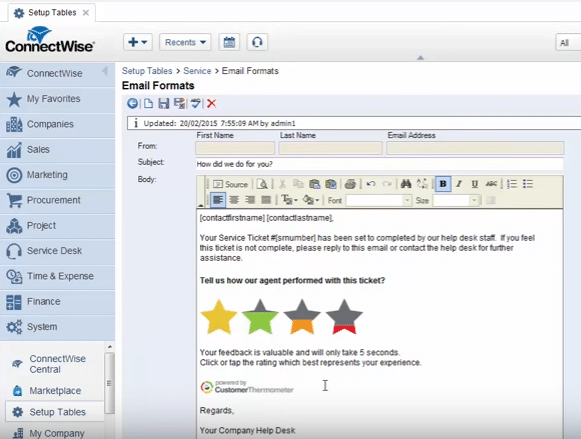581x439 pixels.
Task: Click the red X delete icon
Action: pos(212,103)
